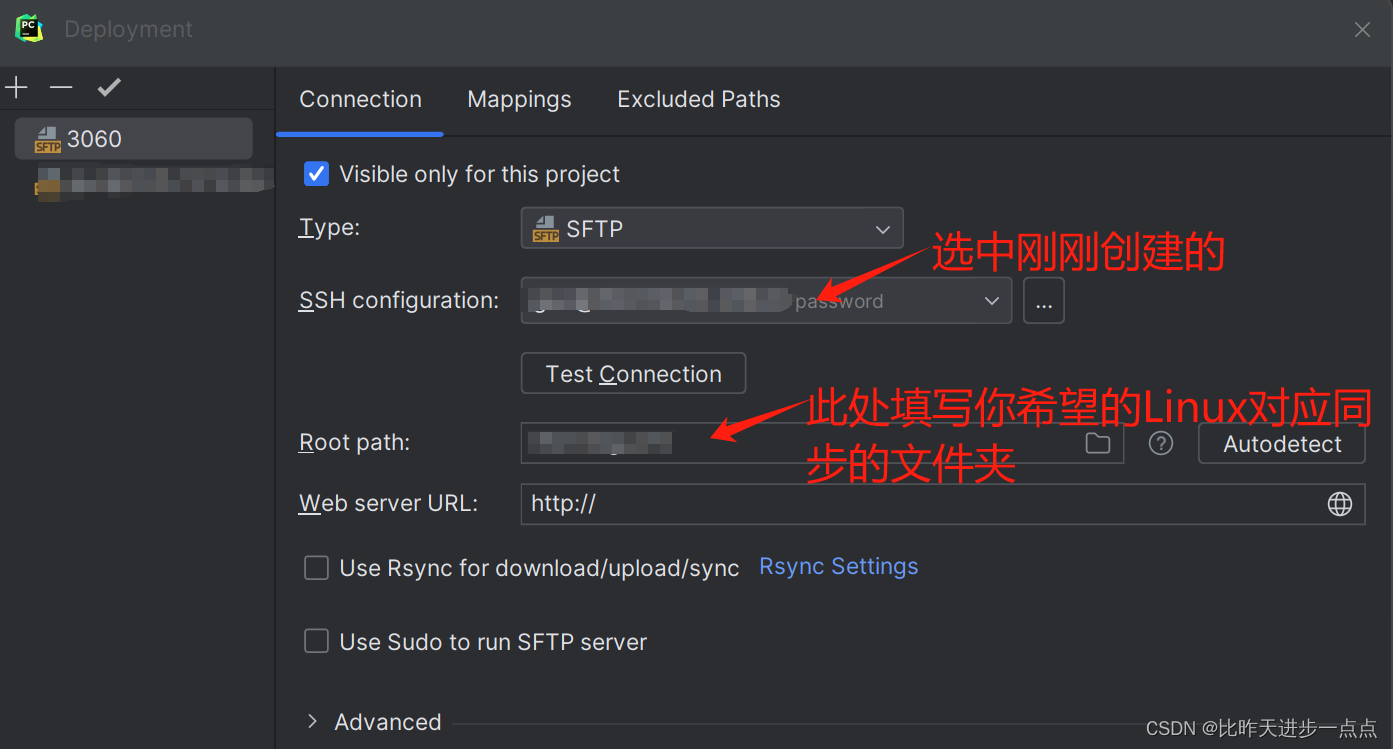
Task: Add a new deployment server
Action: tap(16, 87)
